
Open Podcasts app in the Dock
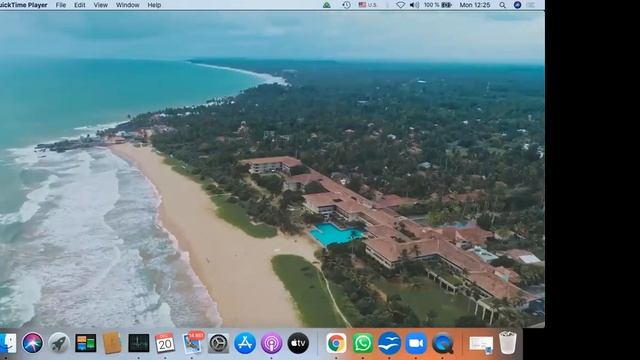(271, 343)
